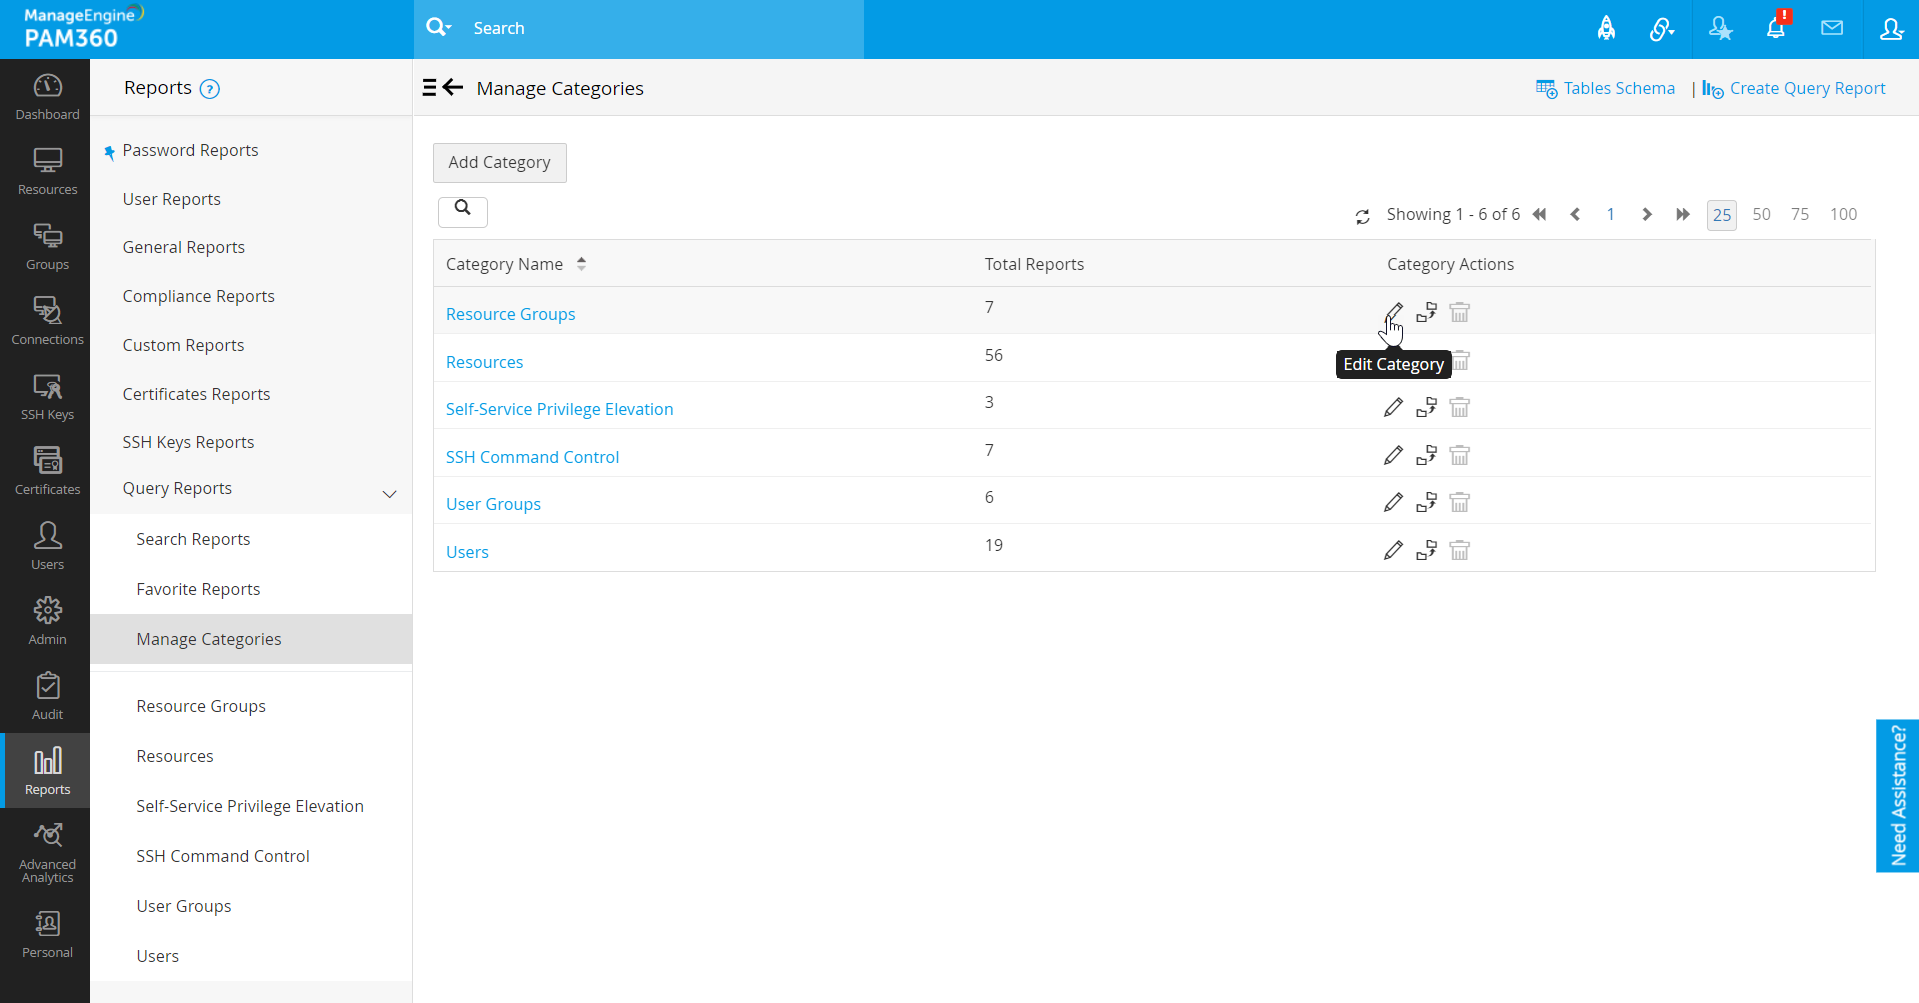Click the refresh icon beside Showing count
This screenshot has width=1919, height=1003.
(1362, 216)
